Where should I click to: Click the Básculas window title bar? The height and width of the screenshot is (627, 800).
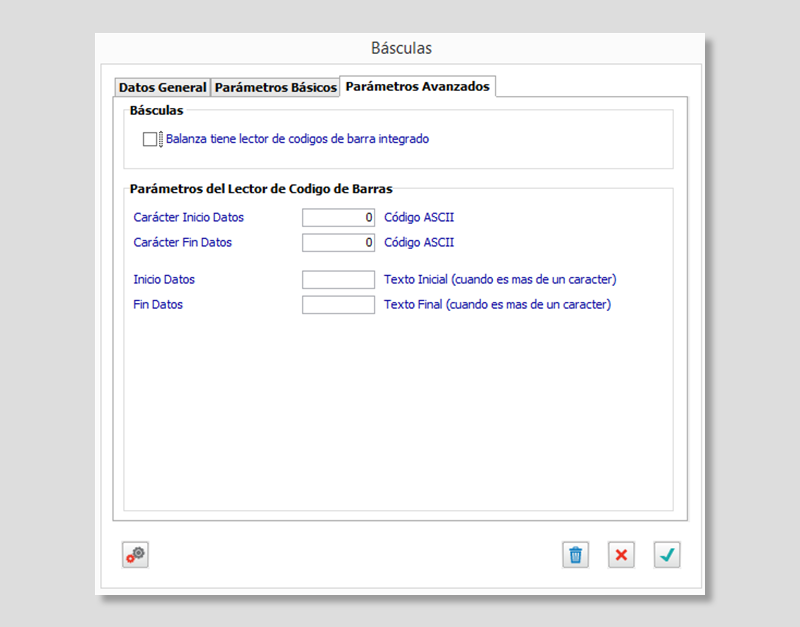[401, 48]
